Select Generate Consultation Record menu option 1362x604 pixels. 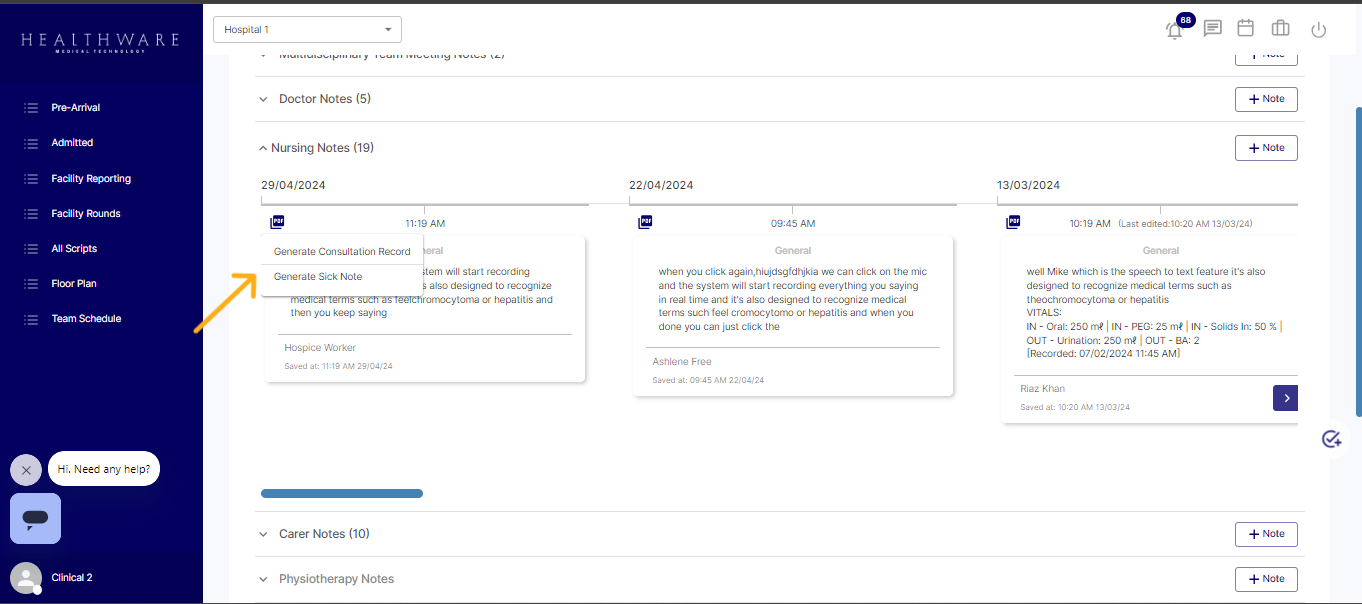[x=342, y=252]
